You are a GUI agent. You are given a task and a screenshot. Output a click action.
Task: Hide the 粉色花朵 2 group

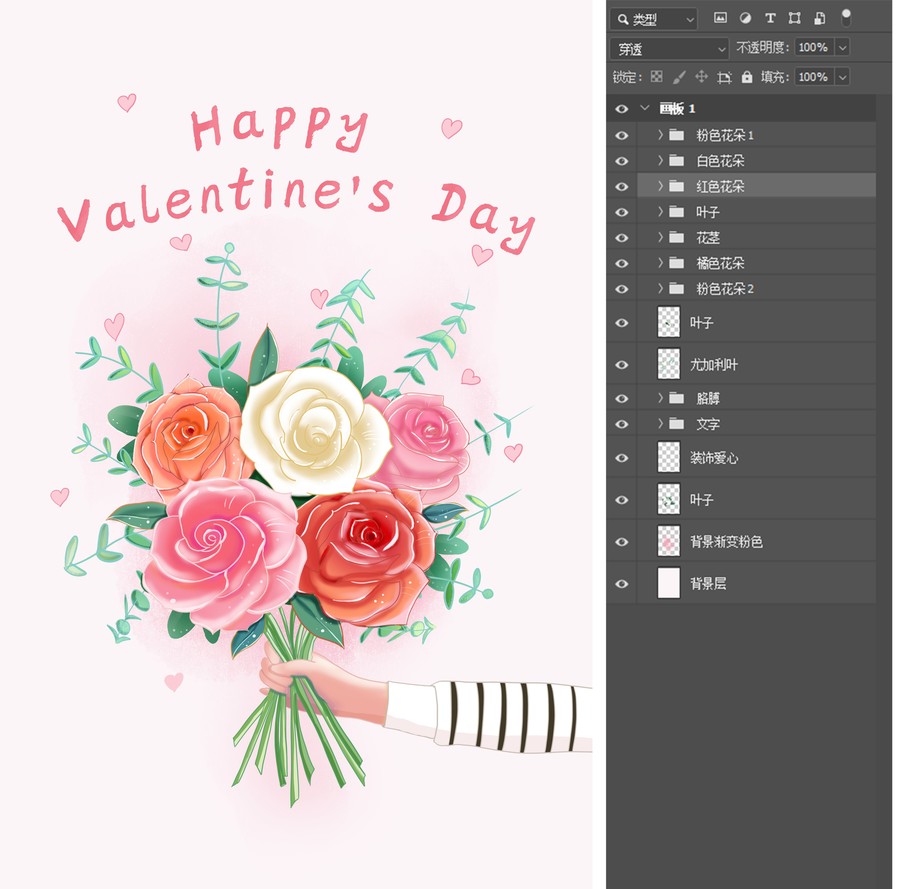(622, 289)
